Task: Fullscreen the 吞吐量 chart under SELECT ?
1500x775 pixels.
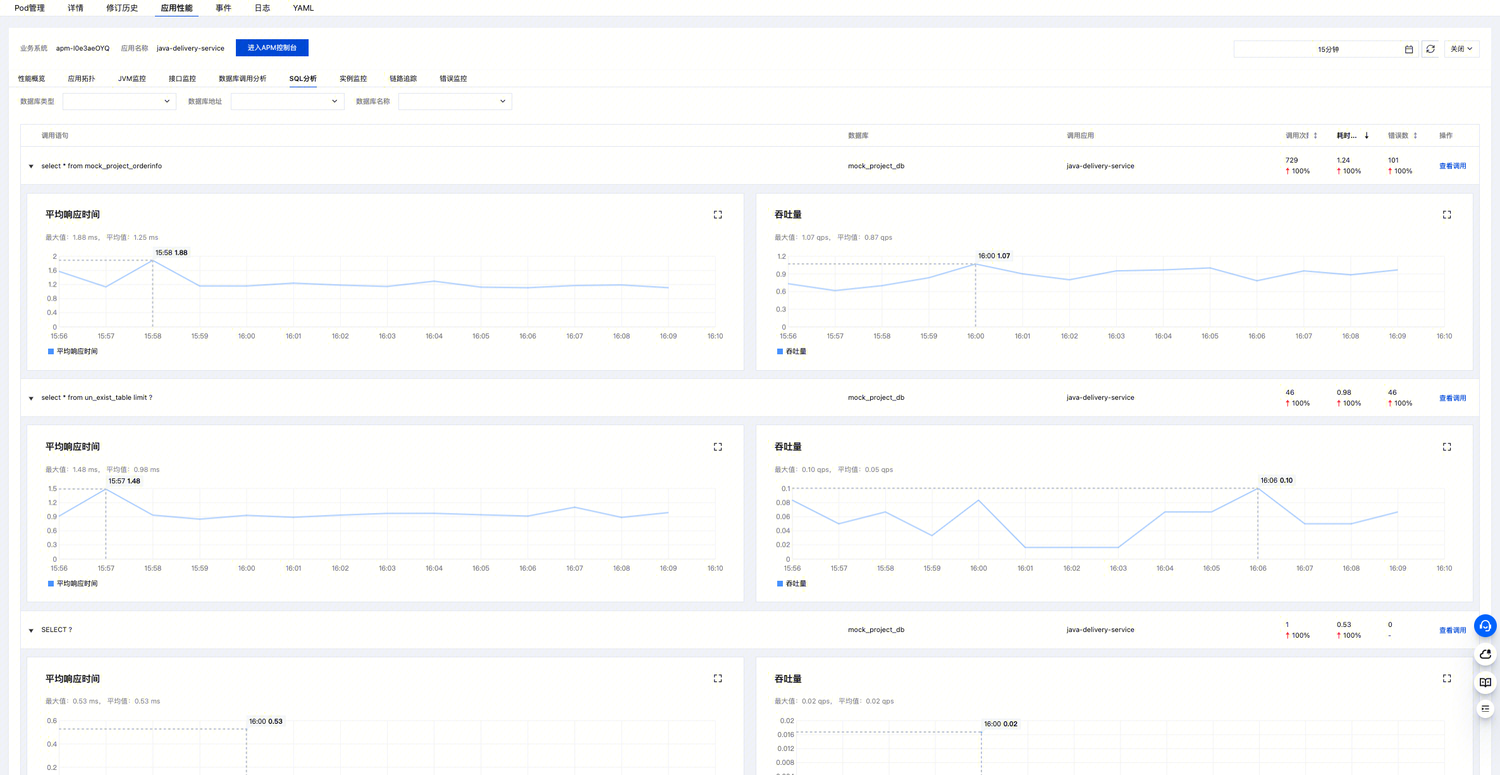Action: point(1447,678)
